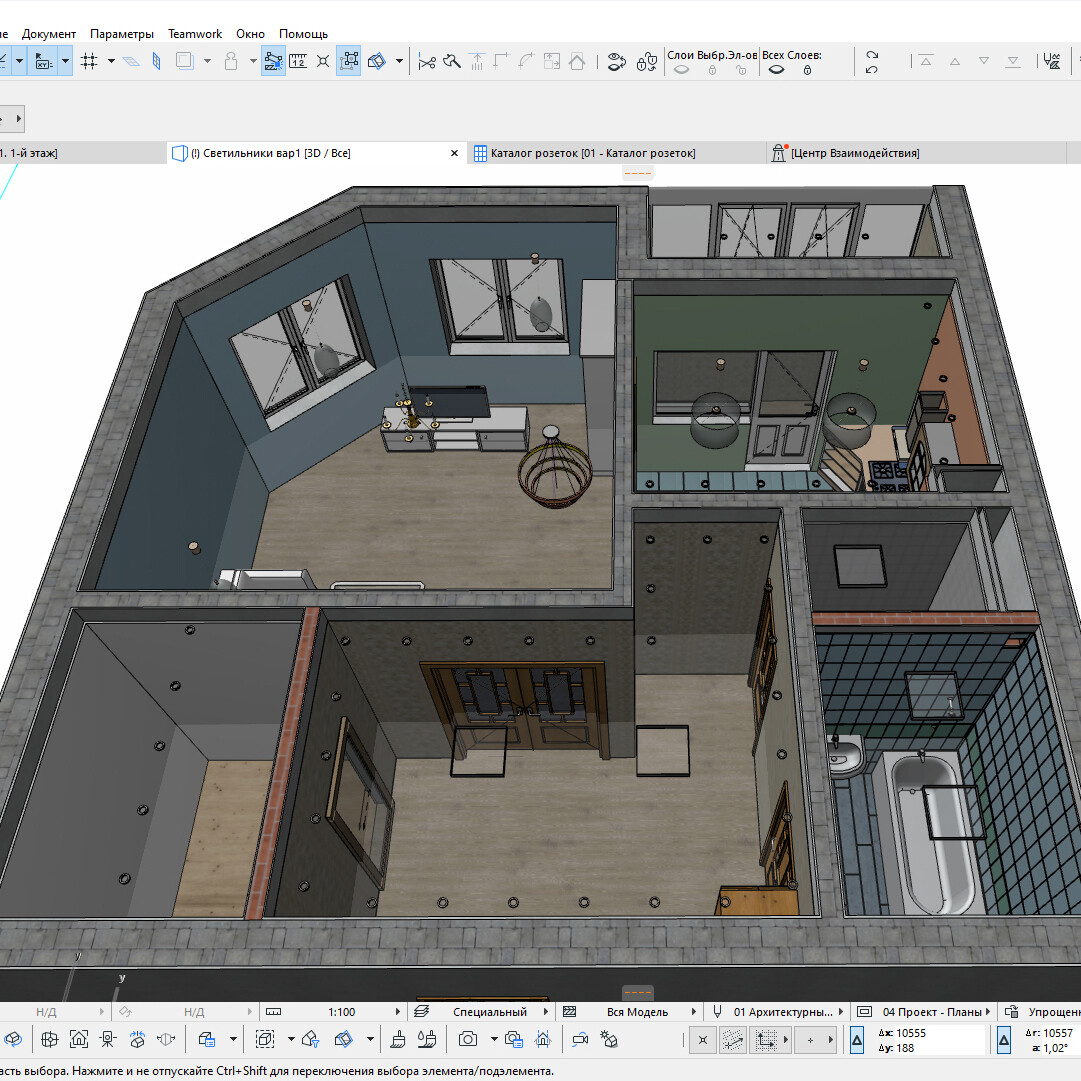This screenshot has width=1081, height=1081.
Task: Close the Светильники вар1 3D tab
Action: click(x=454, y=153)
